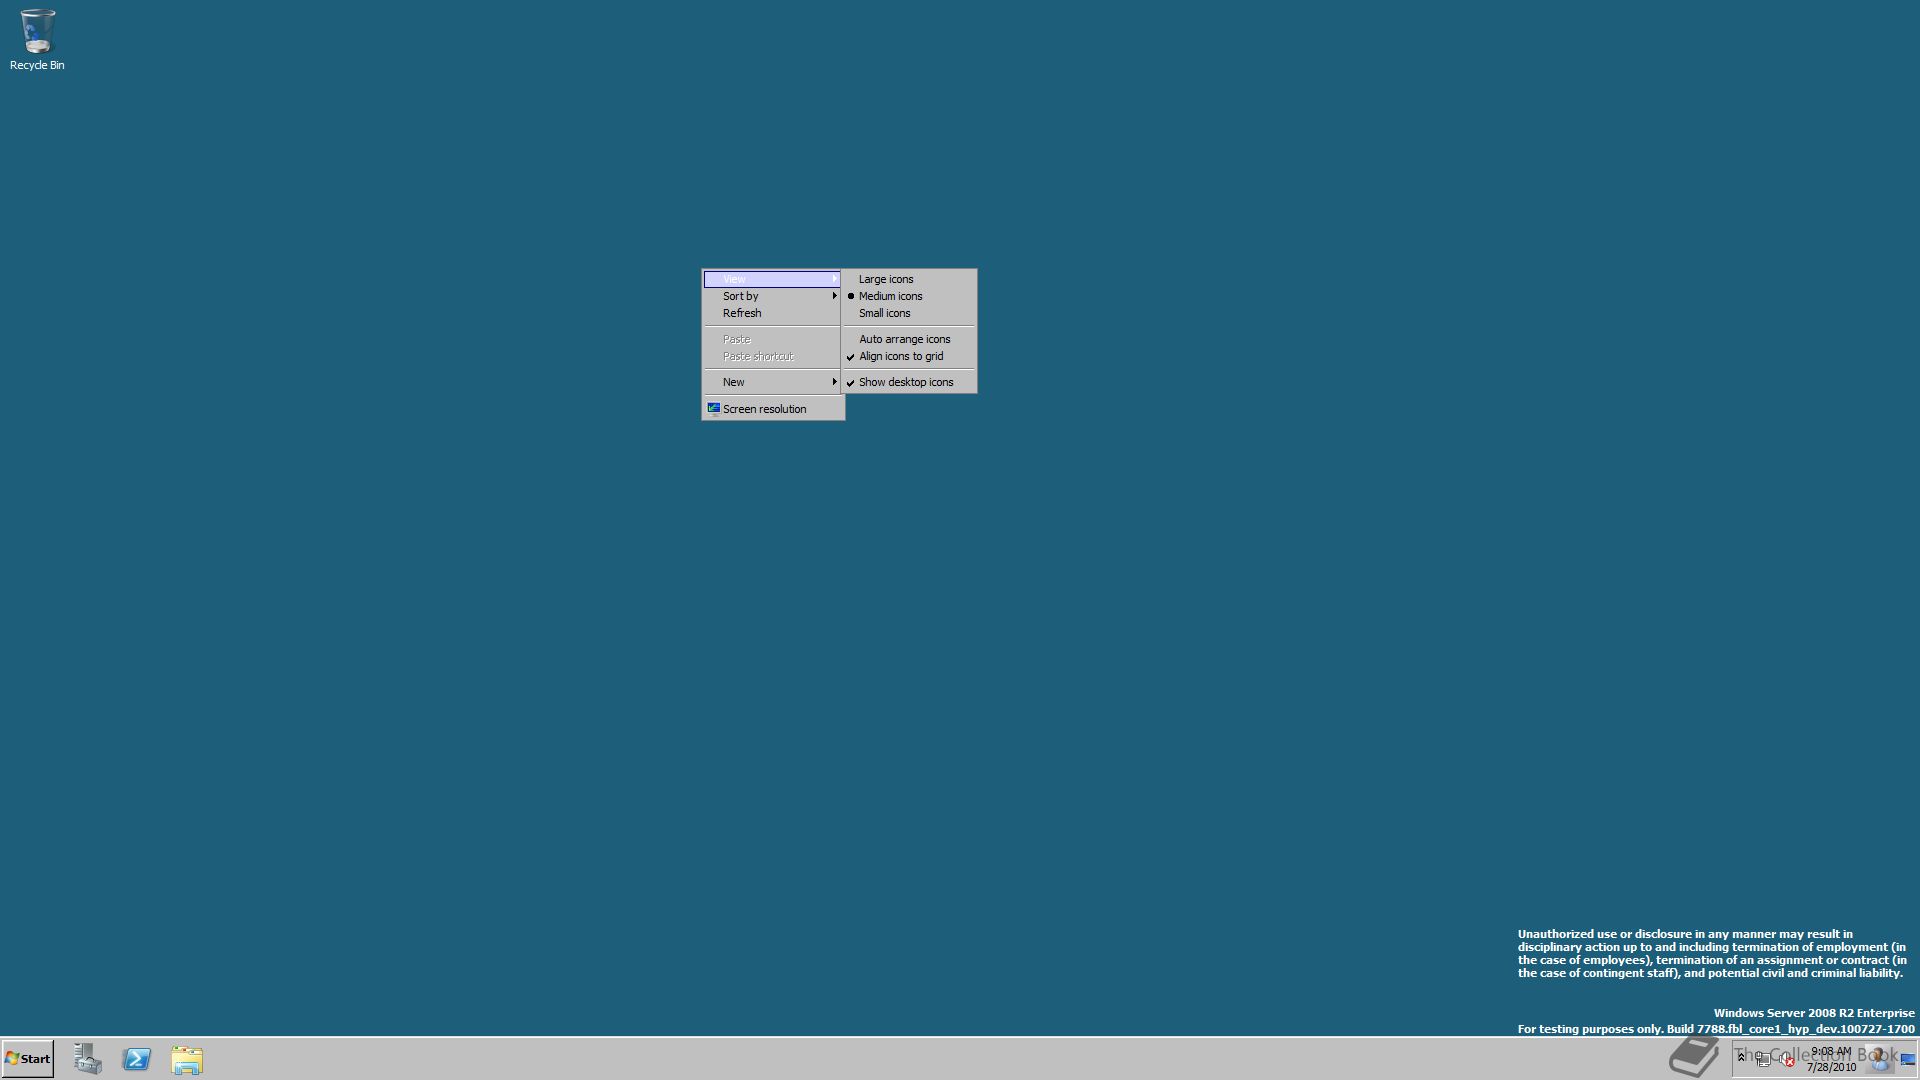Launch Server Manager from the taskbar
Viewport: 1920px width, 1080px height.
(x=88, y=1059)
